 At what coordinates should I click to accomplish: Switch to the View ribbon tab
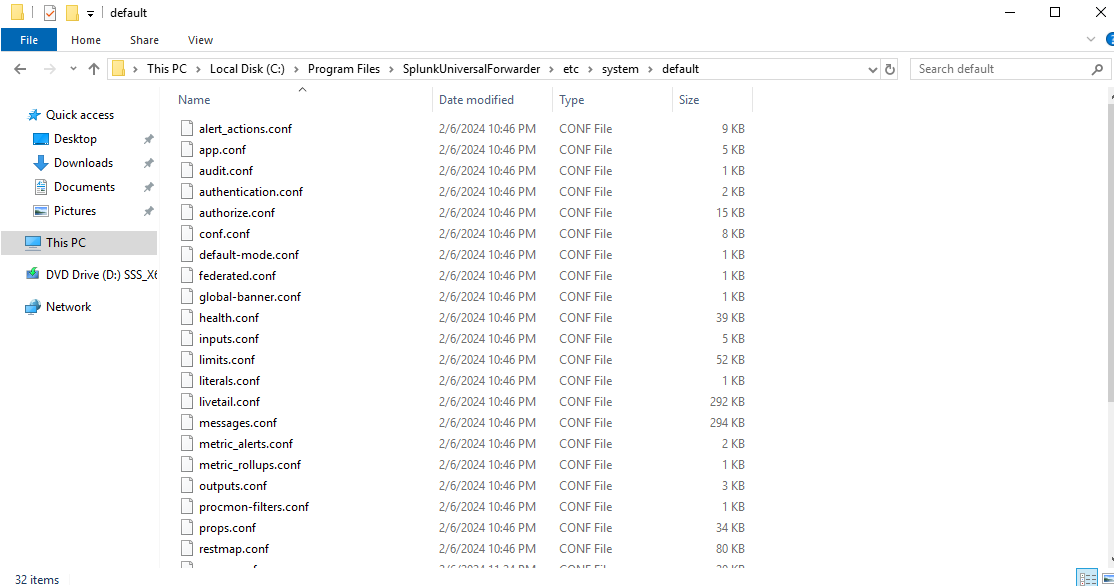(x=200, y=40)
